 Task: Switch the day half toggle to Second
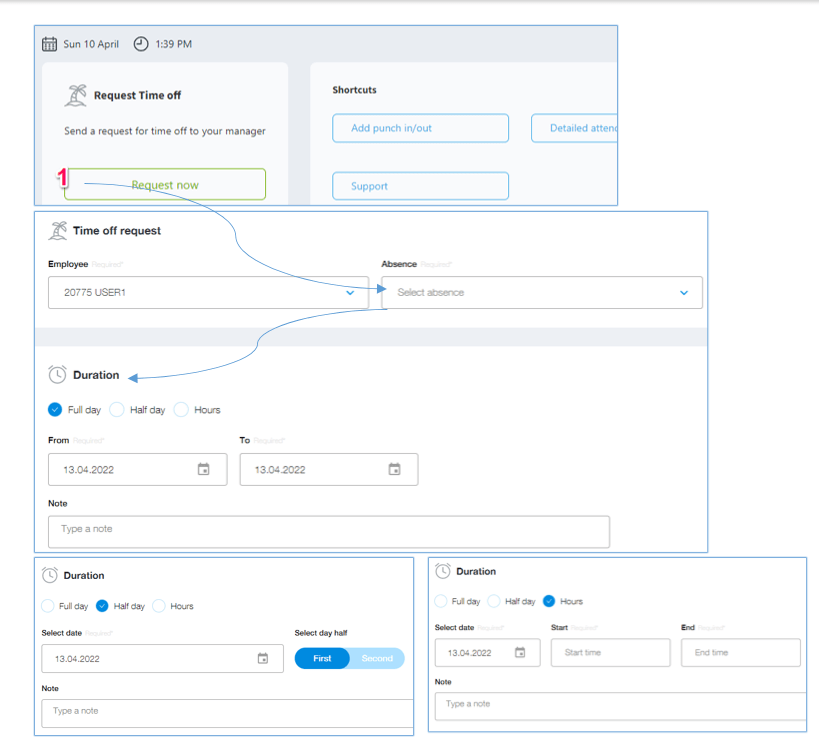click(x=380, y=658)
